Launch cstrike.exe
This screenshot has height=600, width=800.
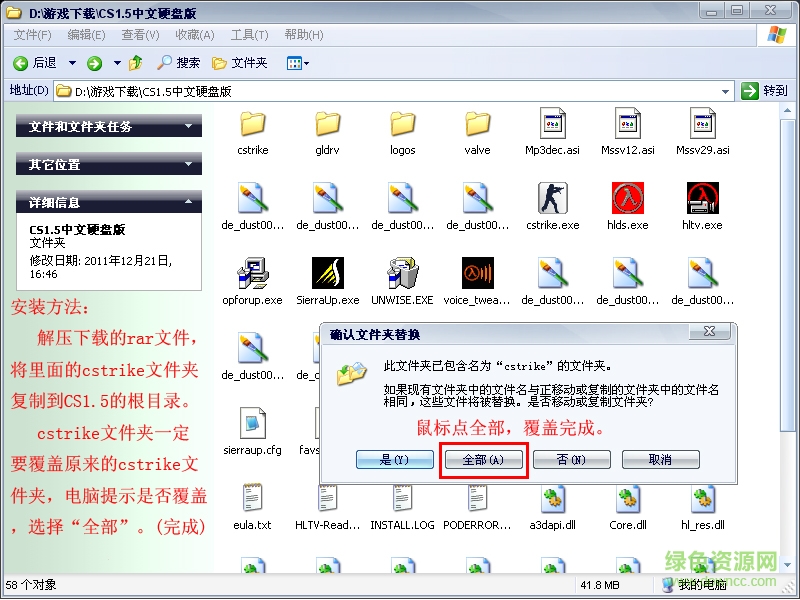[x=552, y=197]
